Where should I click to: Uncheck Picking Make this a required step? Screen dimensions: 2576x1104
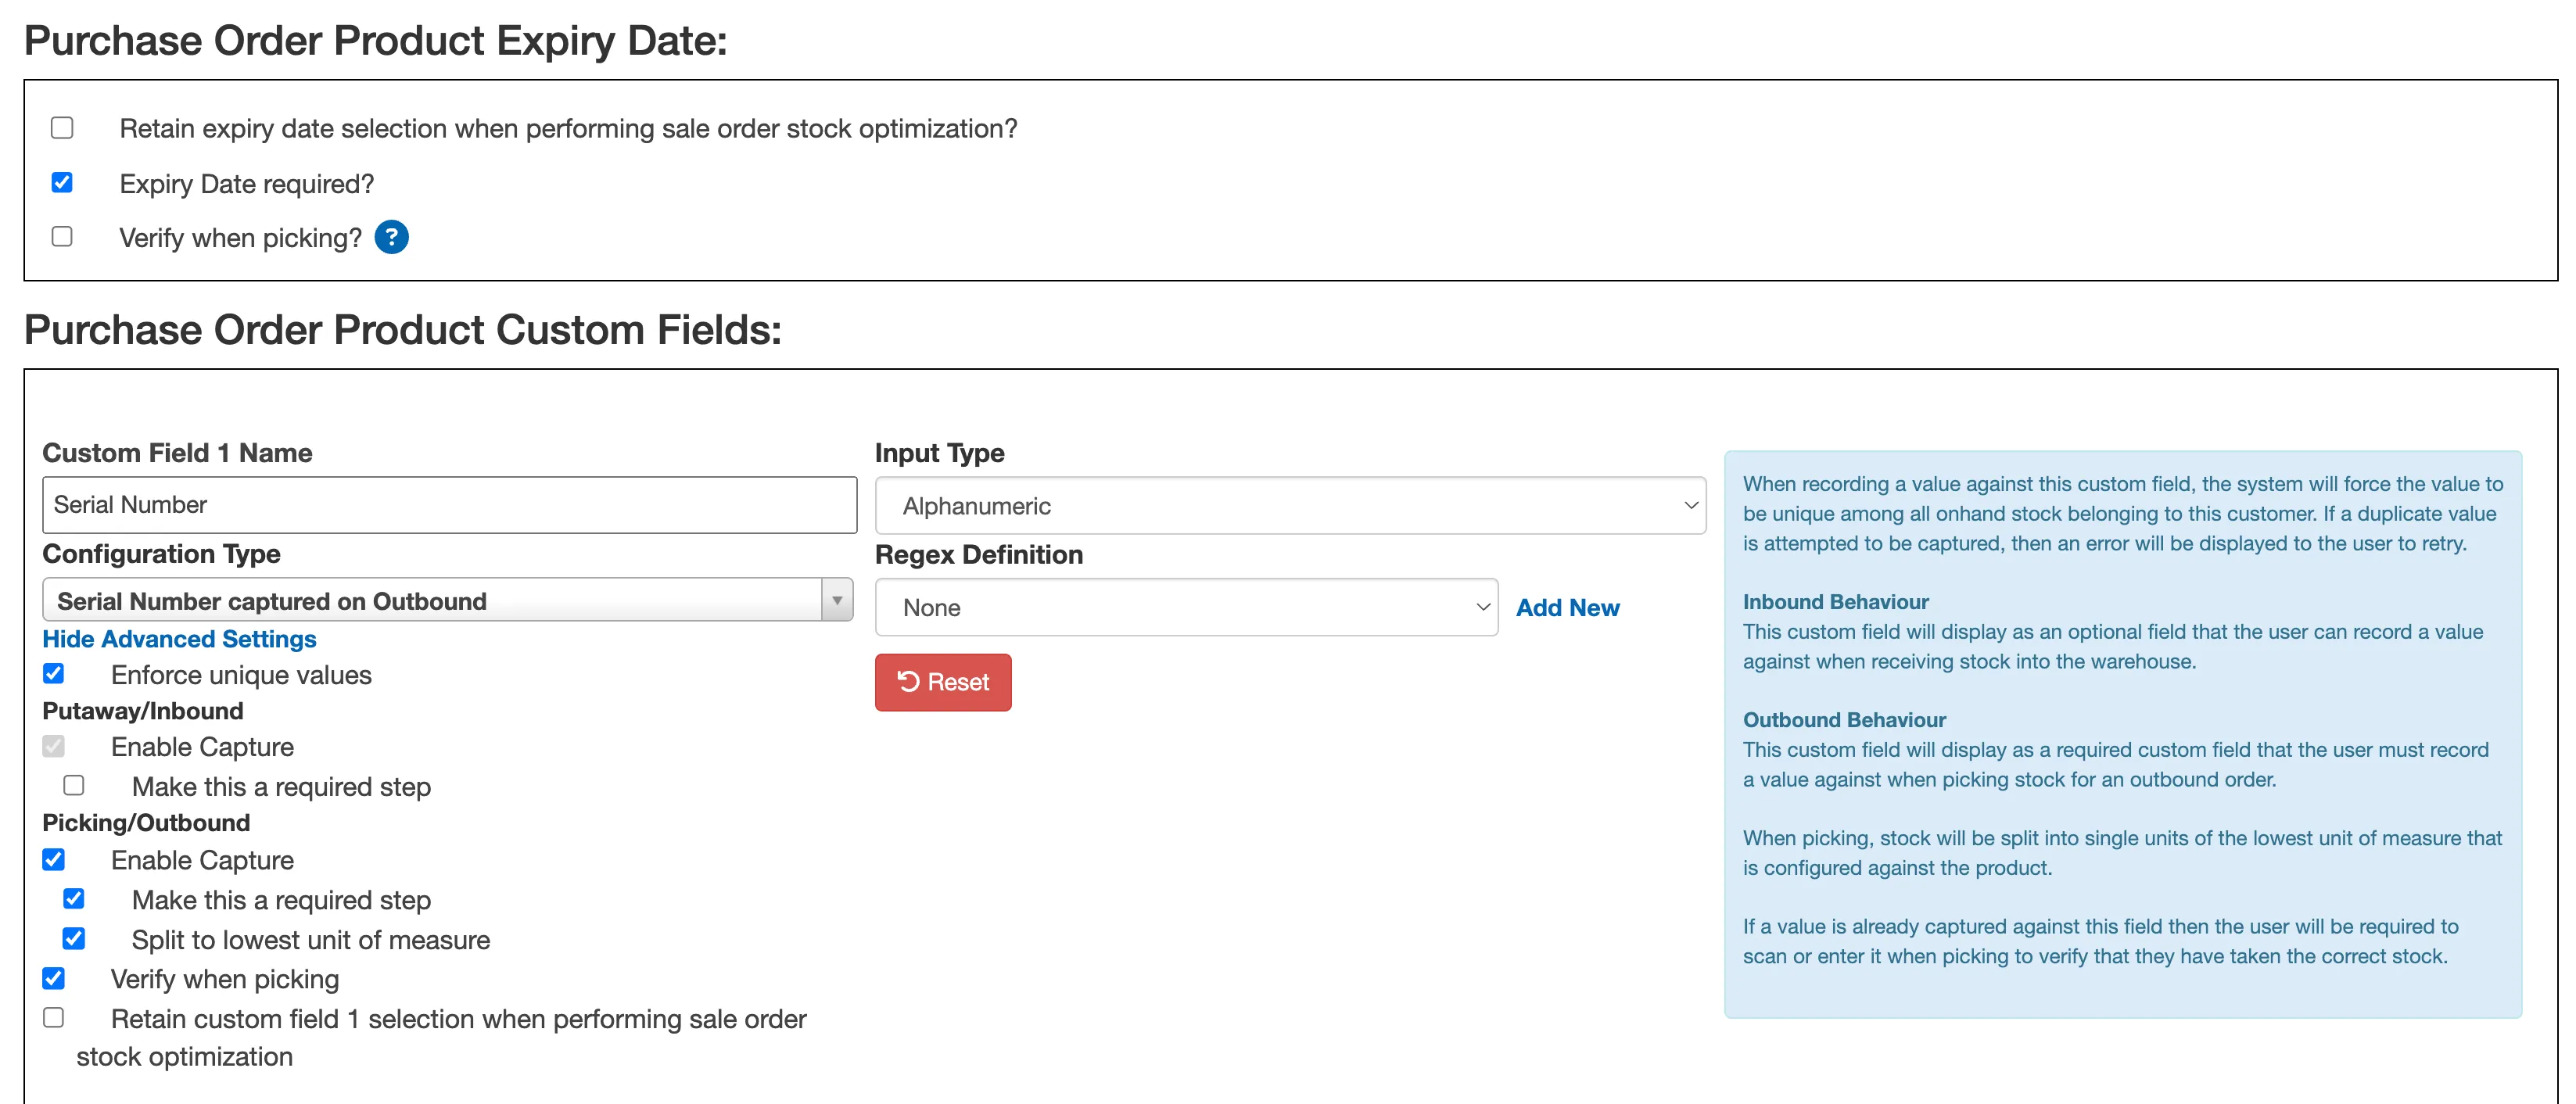pos(74,899)
